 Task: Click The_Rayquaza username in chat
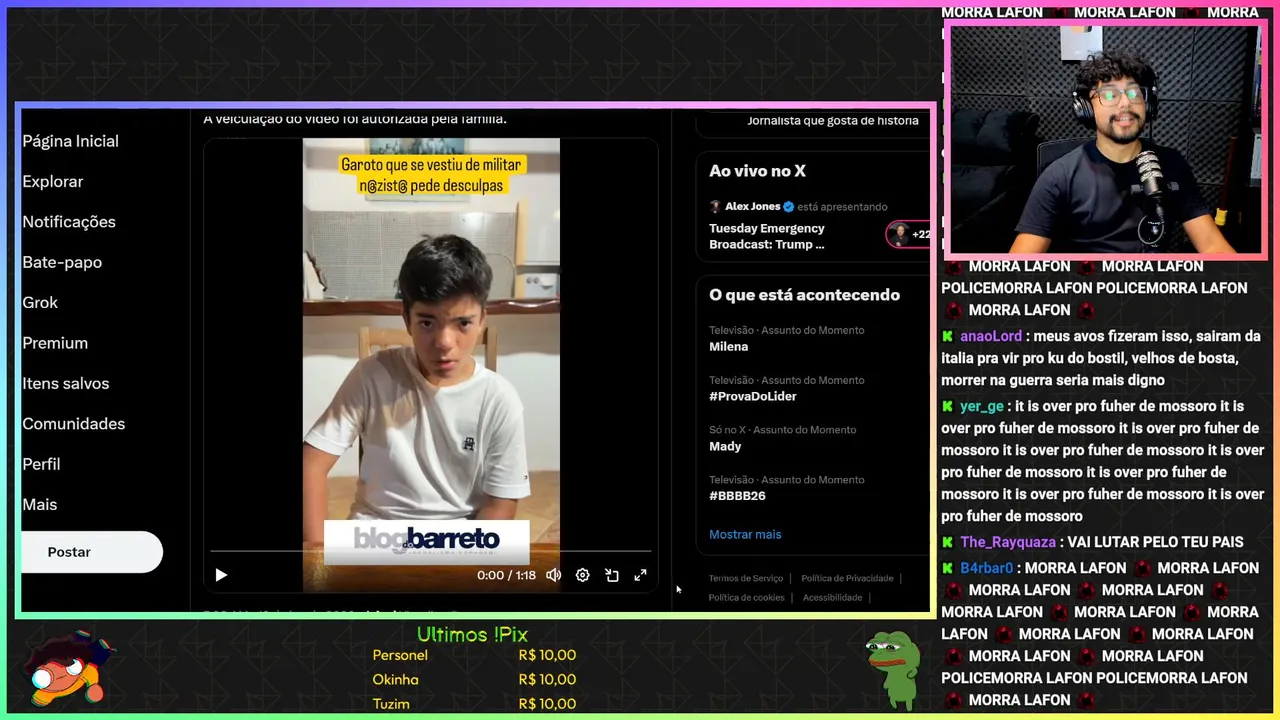(1008, 542)
